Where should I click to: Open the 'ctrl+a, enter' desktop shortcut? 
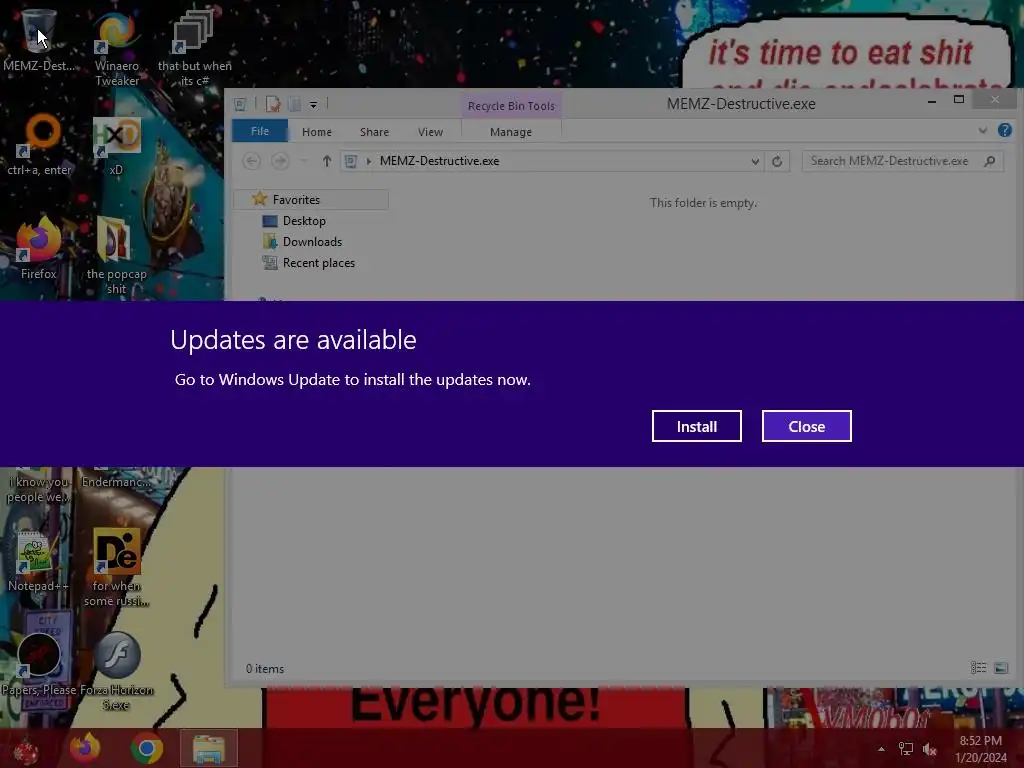pos(39,145)
